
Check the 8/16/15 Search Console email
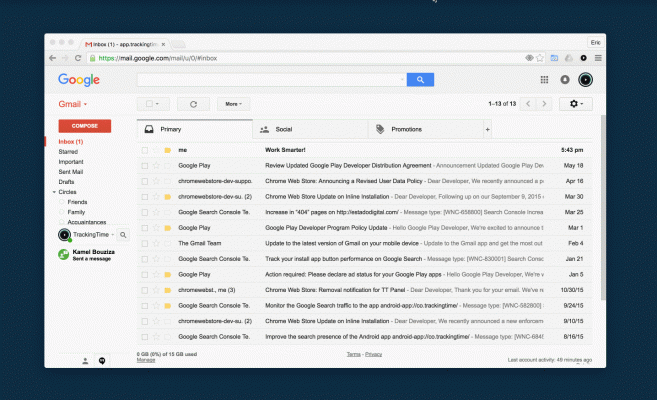(x=145, y=337)
